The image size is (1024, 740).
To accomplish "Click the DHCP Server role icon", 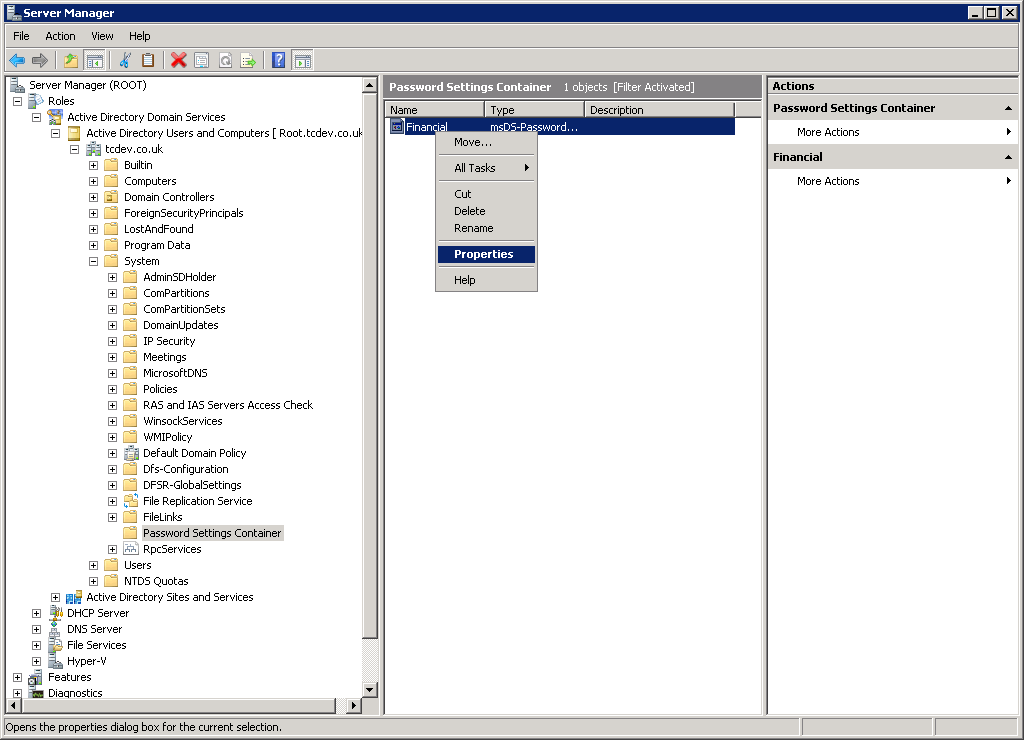I will pyautogui.click(x=56, y=613).
